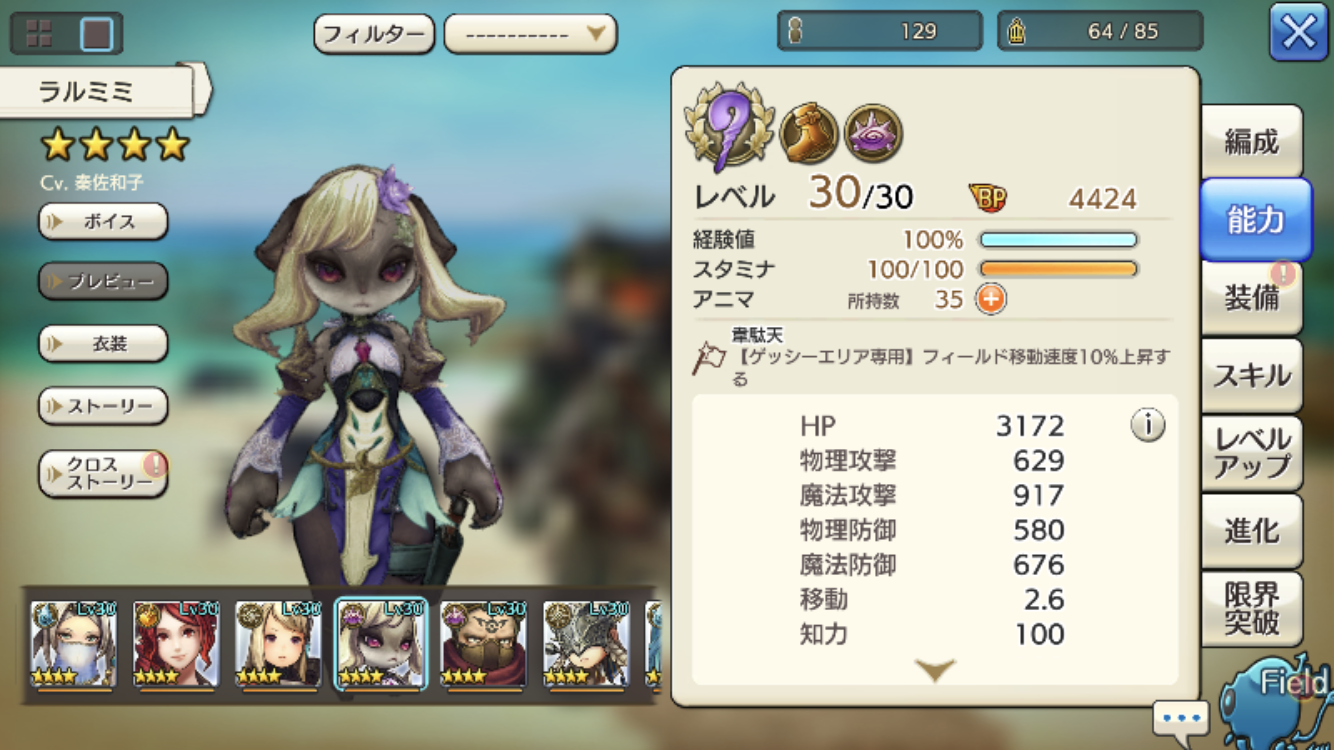Click the purple staff class emblem
The image size is (1334, 750).
pyautogui.click(x=729, y=127)
